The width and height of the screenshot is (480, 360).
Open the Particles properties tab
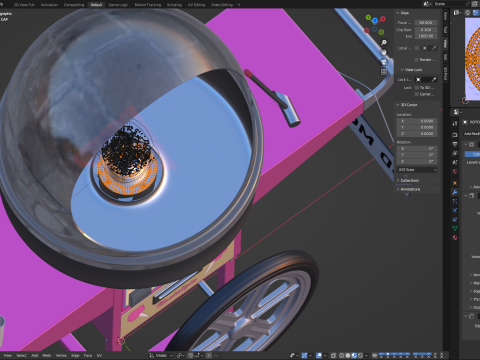click(455, 201)
